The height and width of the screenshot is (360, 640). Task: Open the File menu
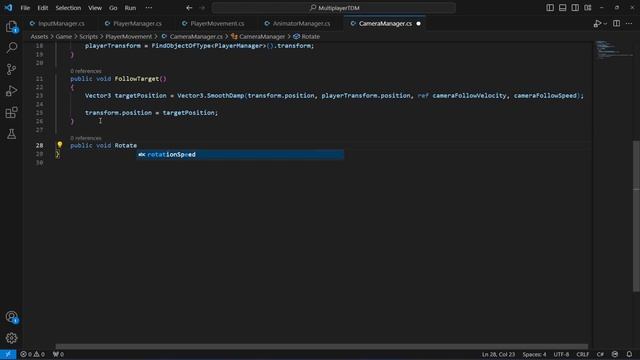(25, 8)
